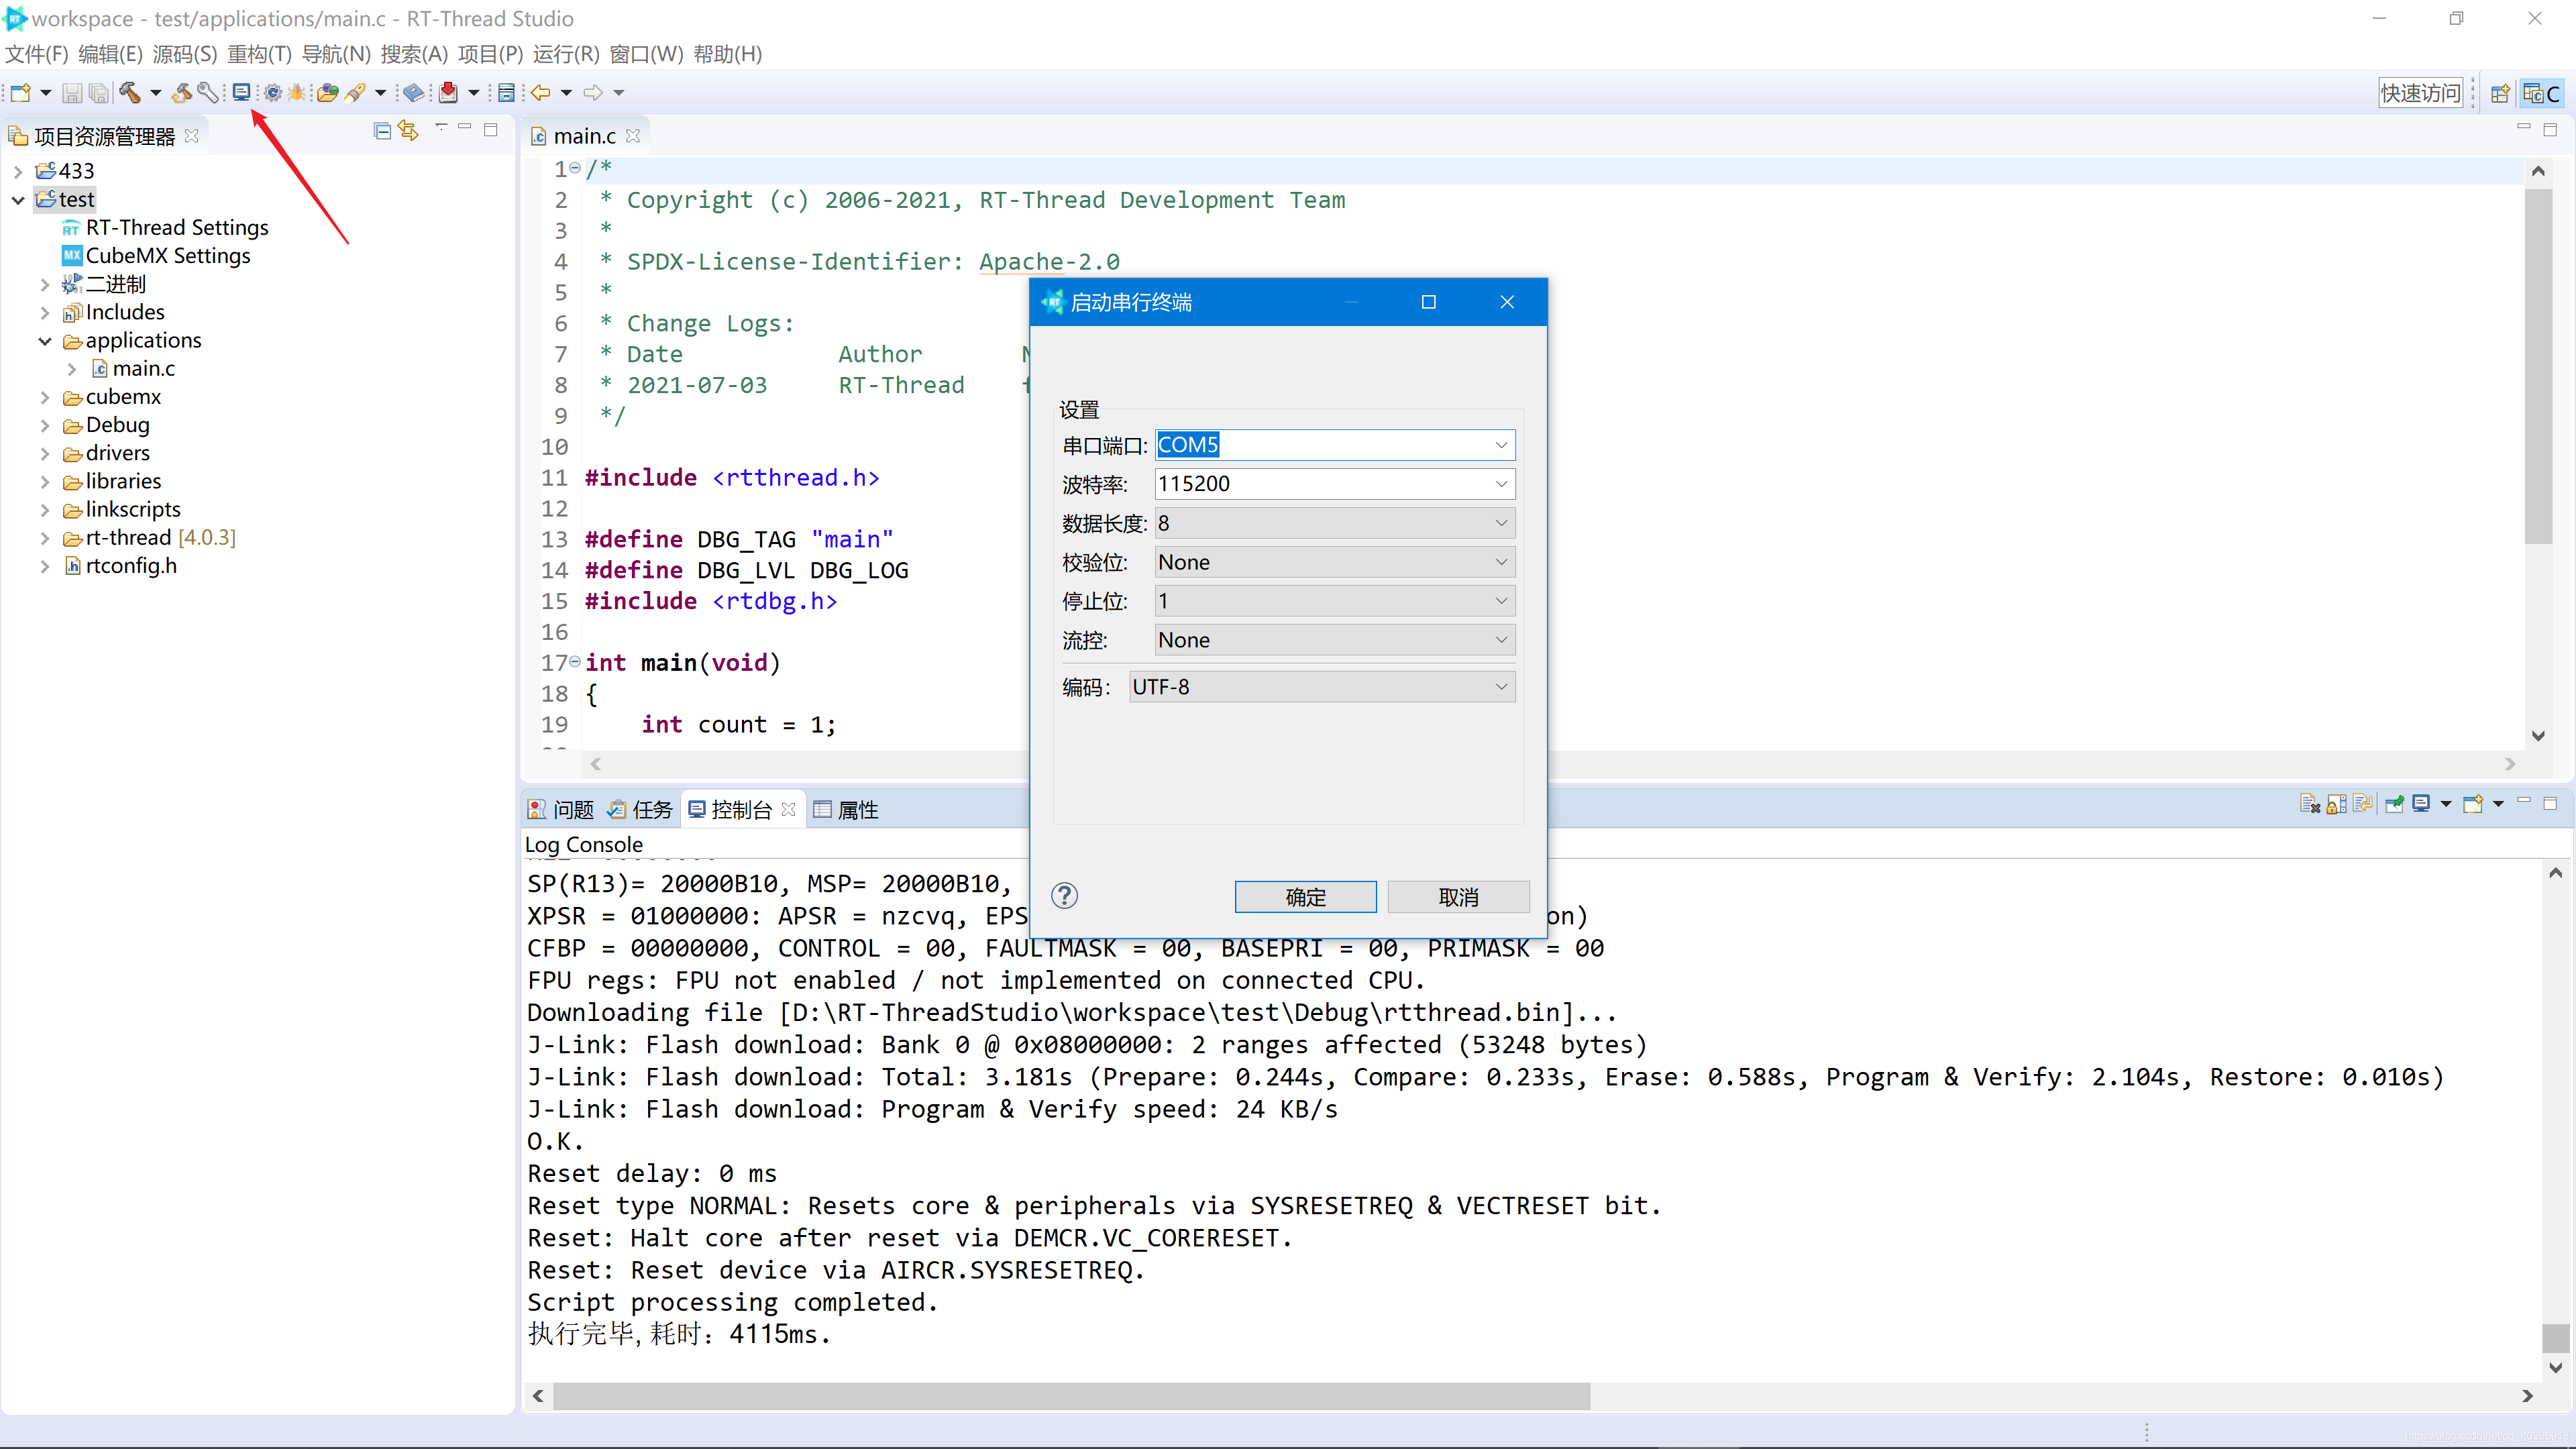
Task: Click the help question mark icon
Action: (1064, 896)
